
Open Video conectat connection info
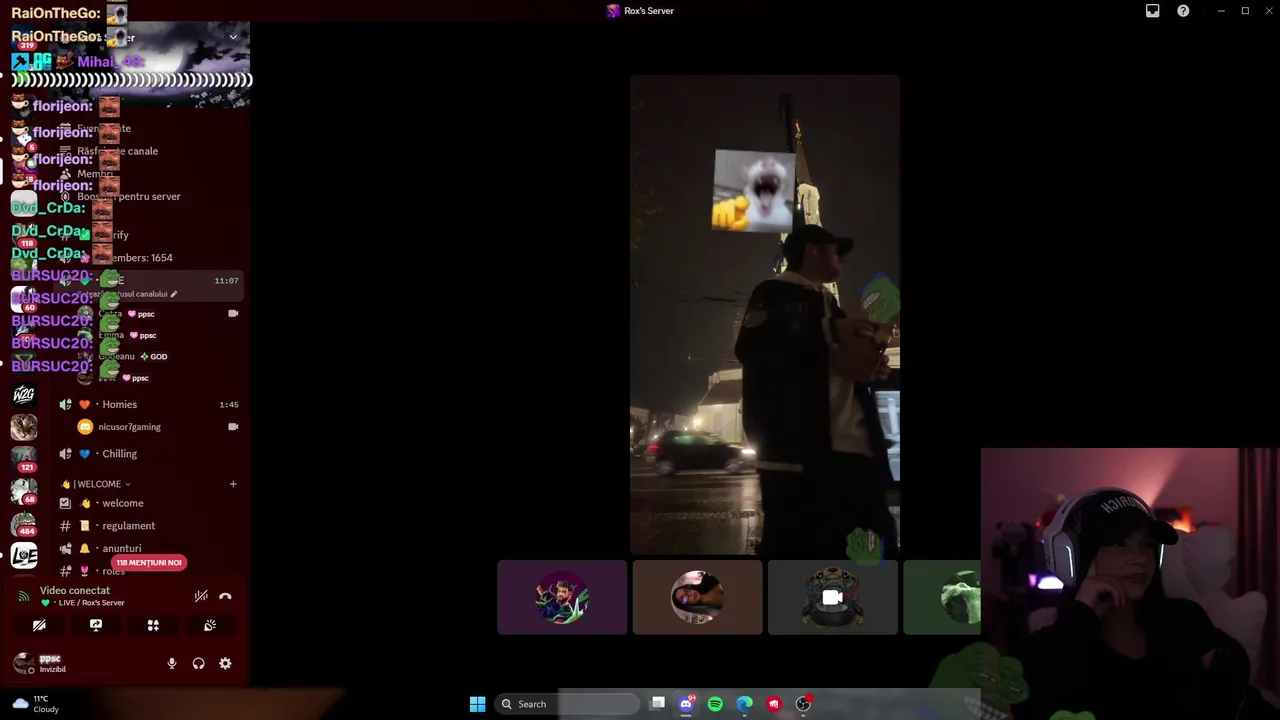(x=75, y=591)
